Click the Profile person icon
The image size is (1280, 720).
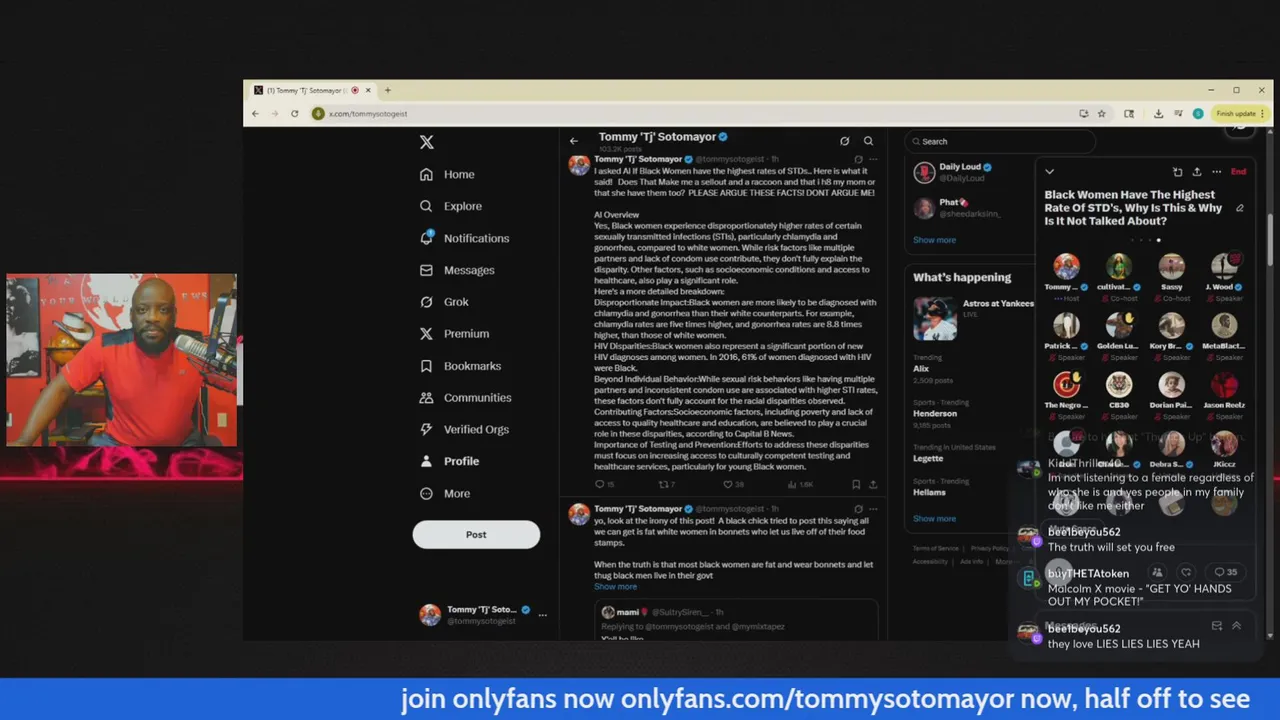426,461
